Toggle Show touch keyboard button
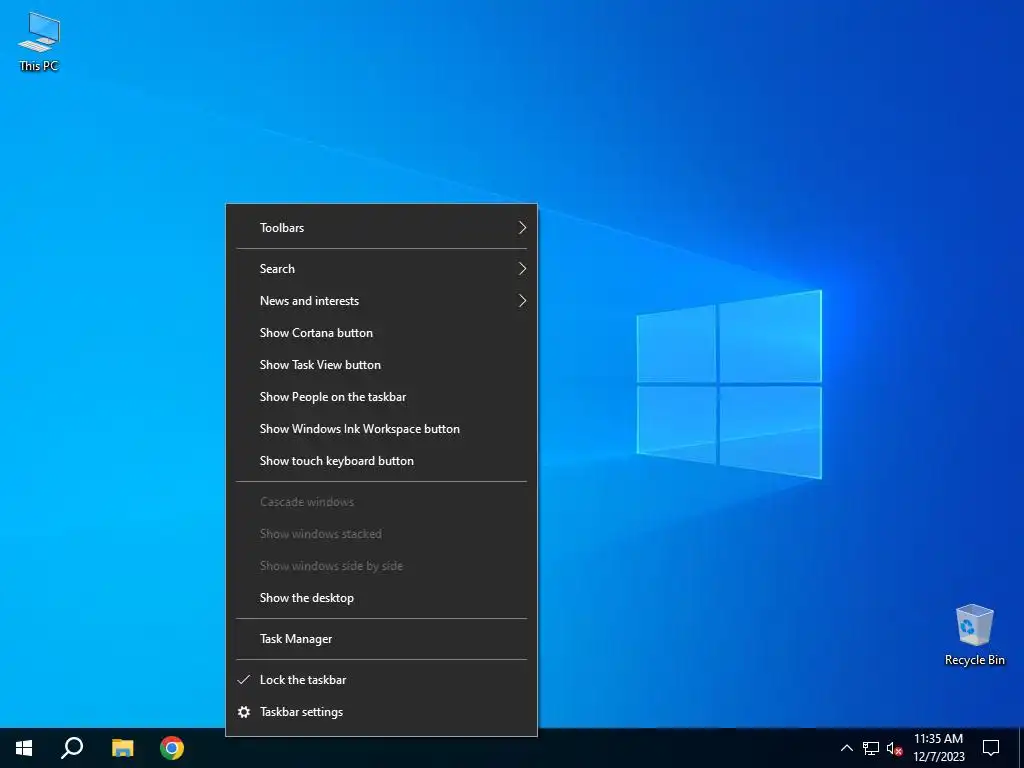This screenshot has height=768, width=1024. coord(381,461)
